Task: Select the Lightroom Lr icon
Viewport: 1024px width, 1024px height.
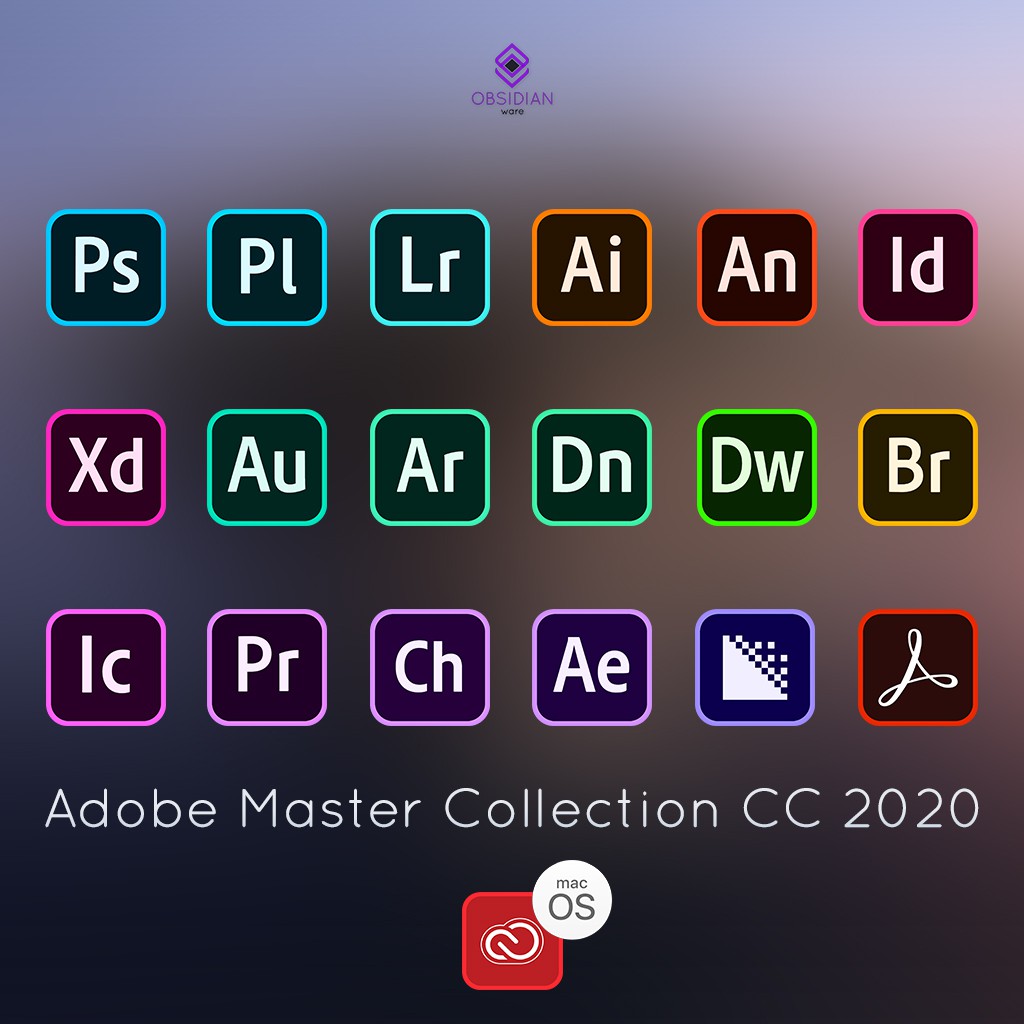Action: click(430, 267)
